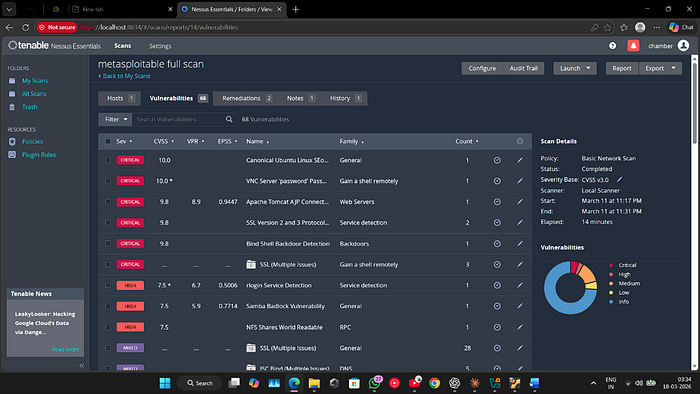
Task: Open the Read More news link
Action: click(65, 349)
